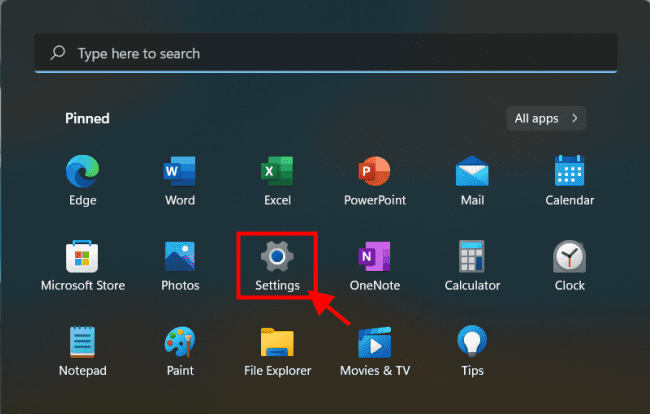Screen dimensions: 650x414
Task: Open Settings gear icon
Action: [x=277, y=257]
